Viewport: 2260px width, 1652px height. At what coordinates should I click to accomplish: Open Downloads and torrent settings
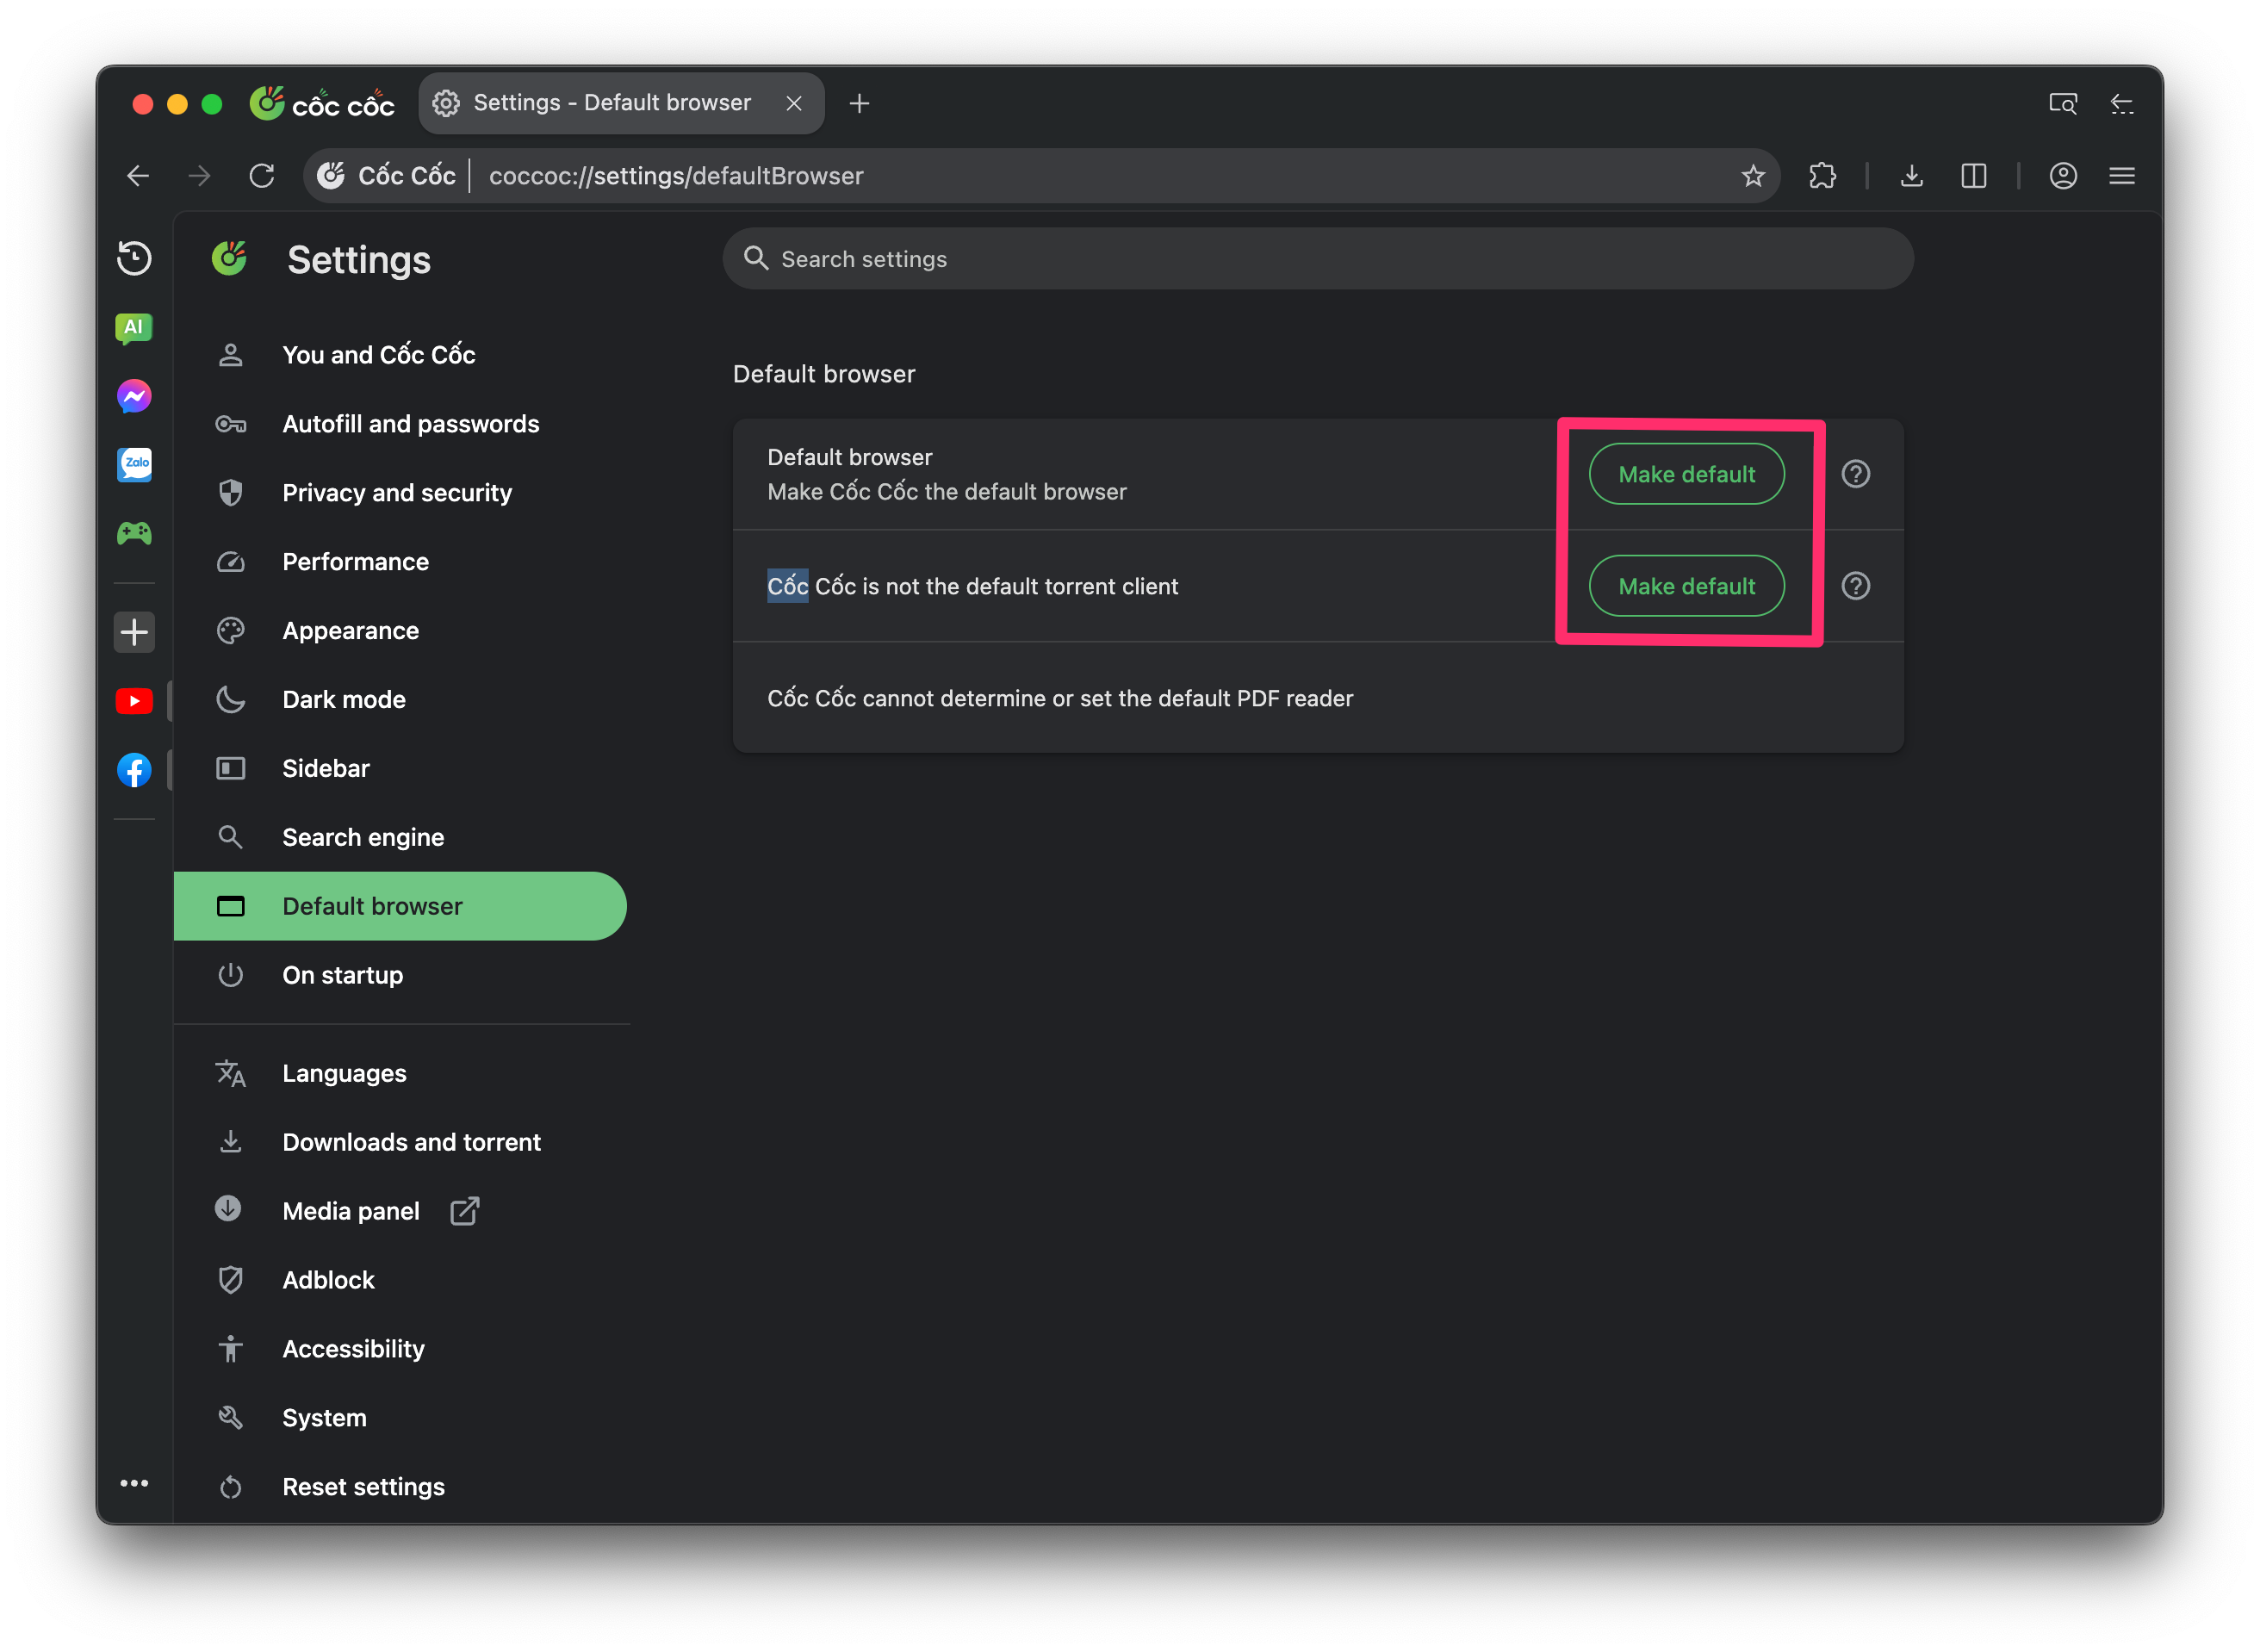[x=400, y=1142]
